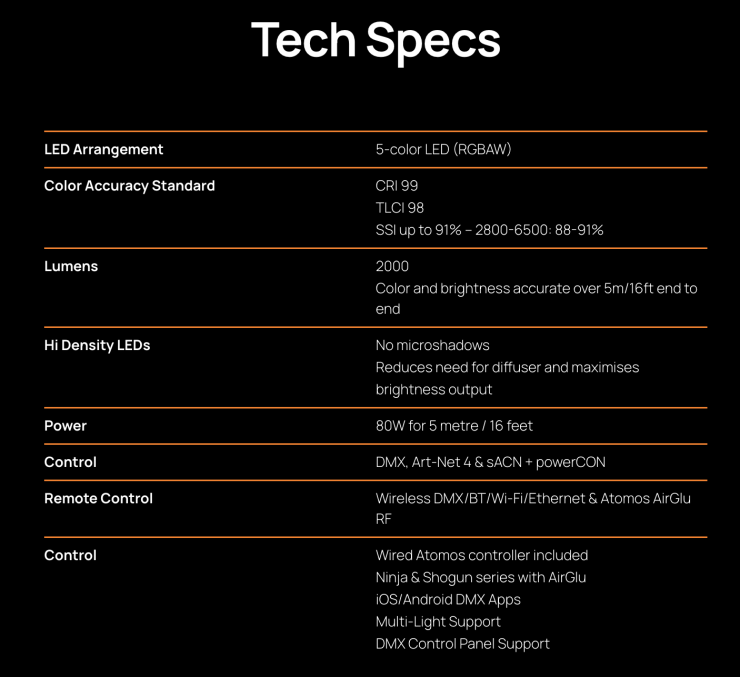Click the iOS/Android DMX Apps line
The height and width of the screenshot is (677, 740).
click(448, 599)
